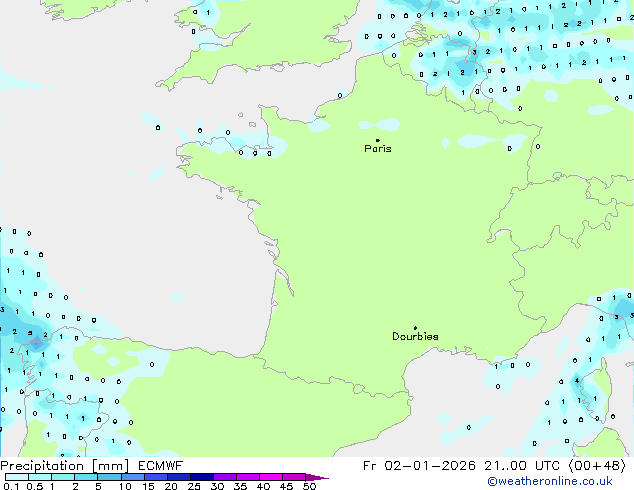Viewport: 634px width, 490px height.
Task: Click the forecast date 'Fr 02-01-2026'
Action: pos(419,466)
